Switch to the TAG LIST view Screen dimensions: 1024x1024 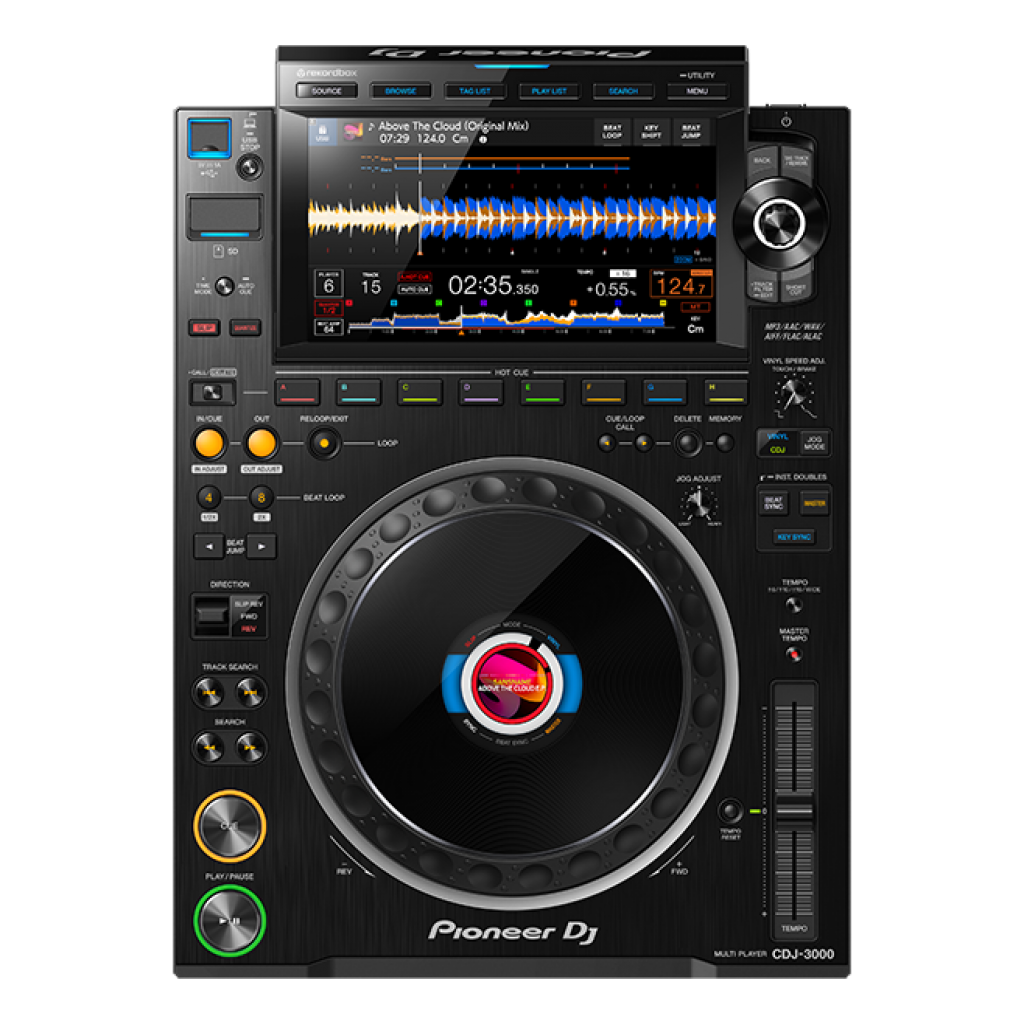475,91
